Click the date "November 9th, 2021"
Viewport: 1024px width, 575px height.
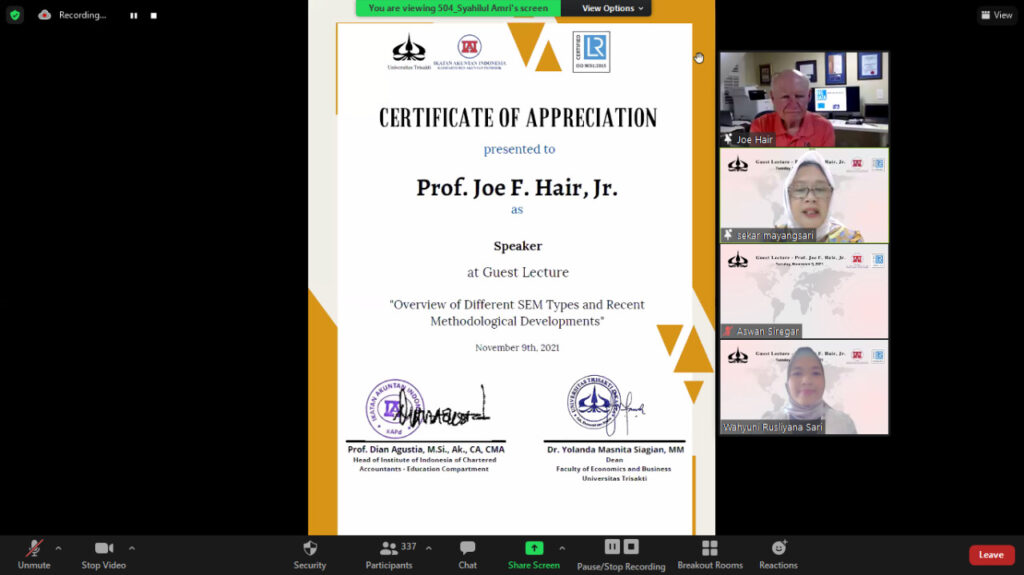pyautogui.click(x=517, y=348)
